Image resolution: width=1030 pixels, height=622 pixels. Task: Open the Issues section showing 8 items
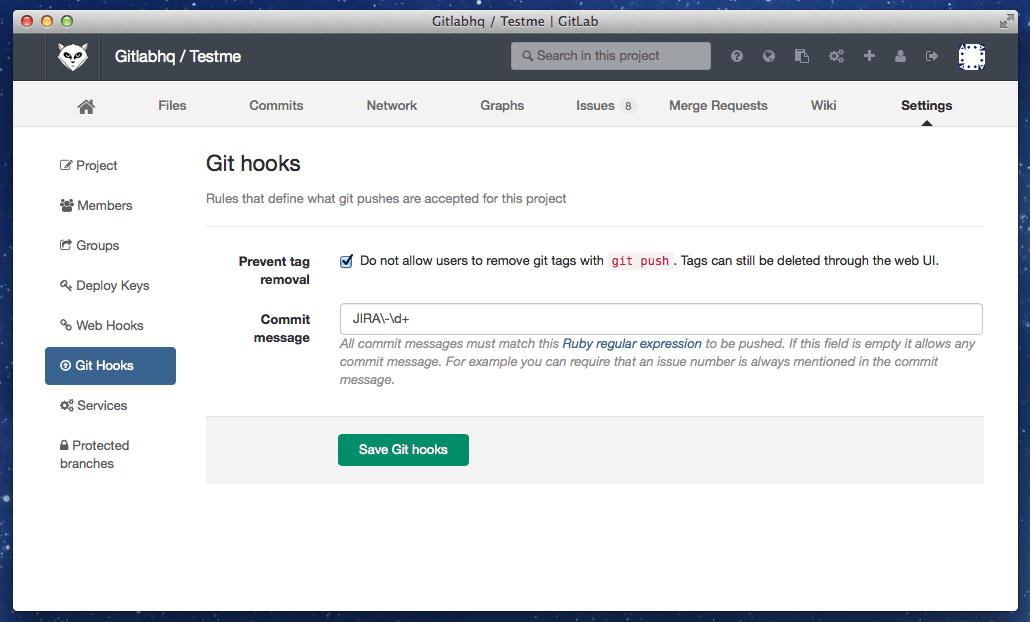tap(594, 105)
